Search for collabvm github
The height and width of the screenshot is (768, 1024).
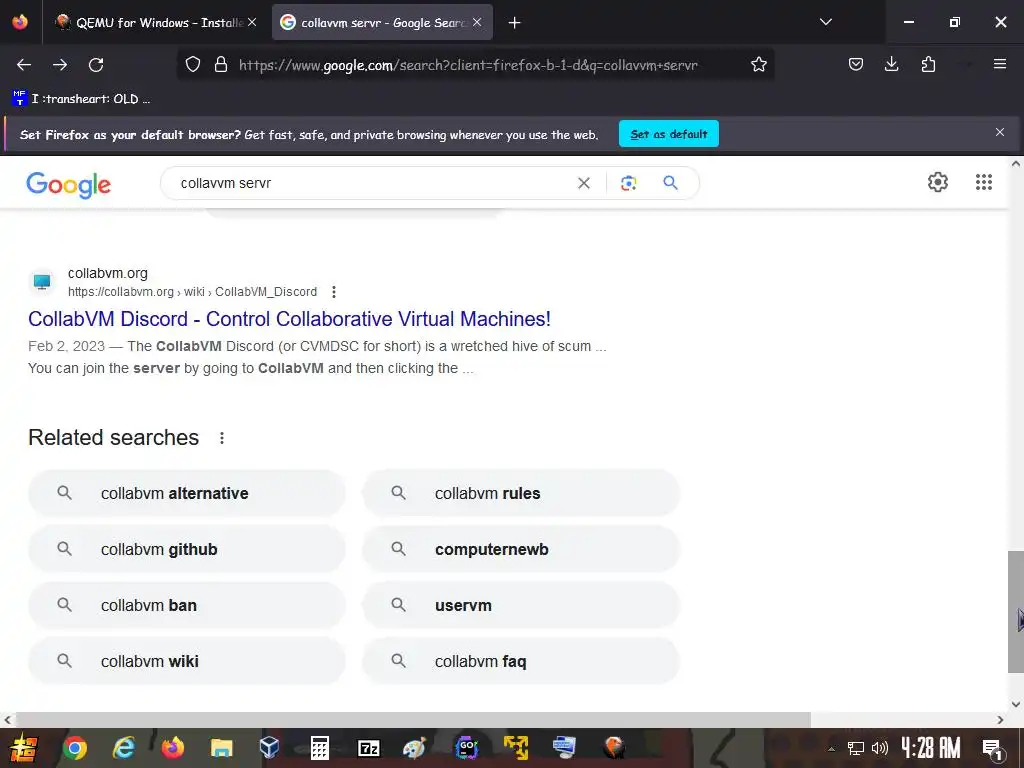[187, 549]
